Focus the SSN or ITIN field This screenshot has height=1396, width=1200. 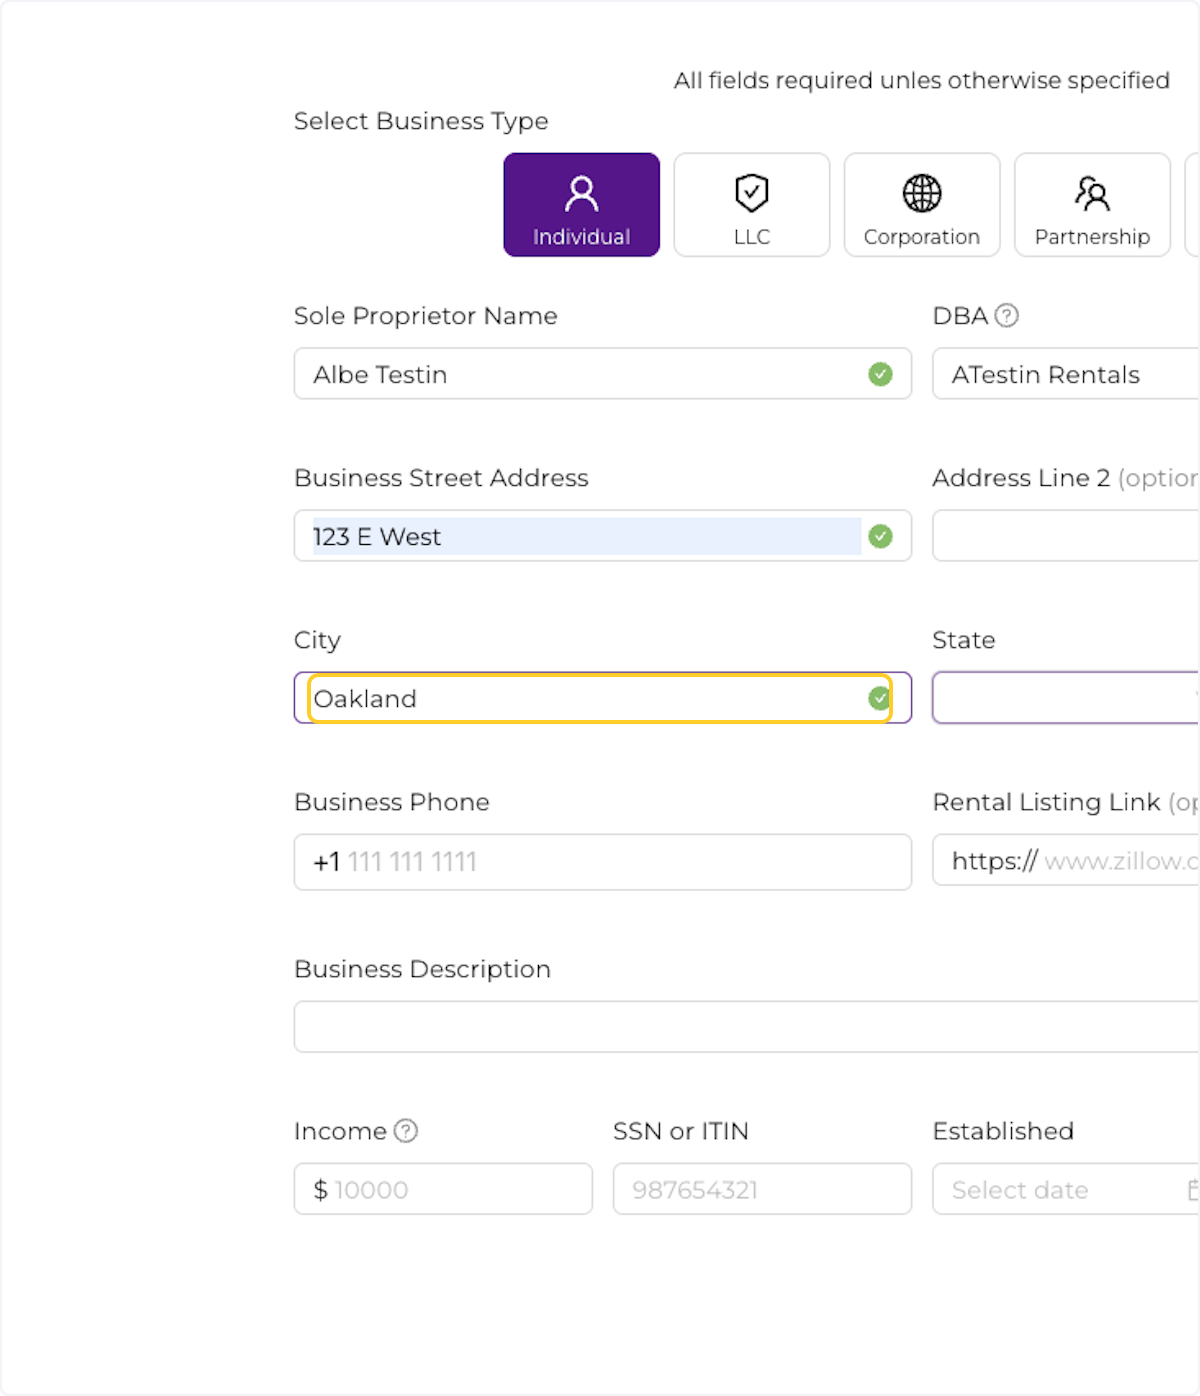point(761,1190)
